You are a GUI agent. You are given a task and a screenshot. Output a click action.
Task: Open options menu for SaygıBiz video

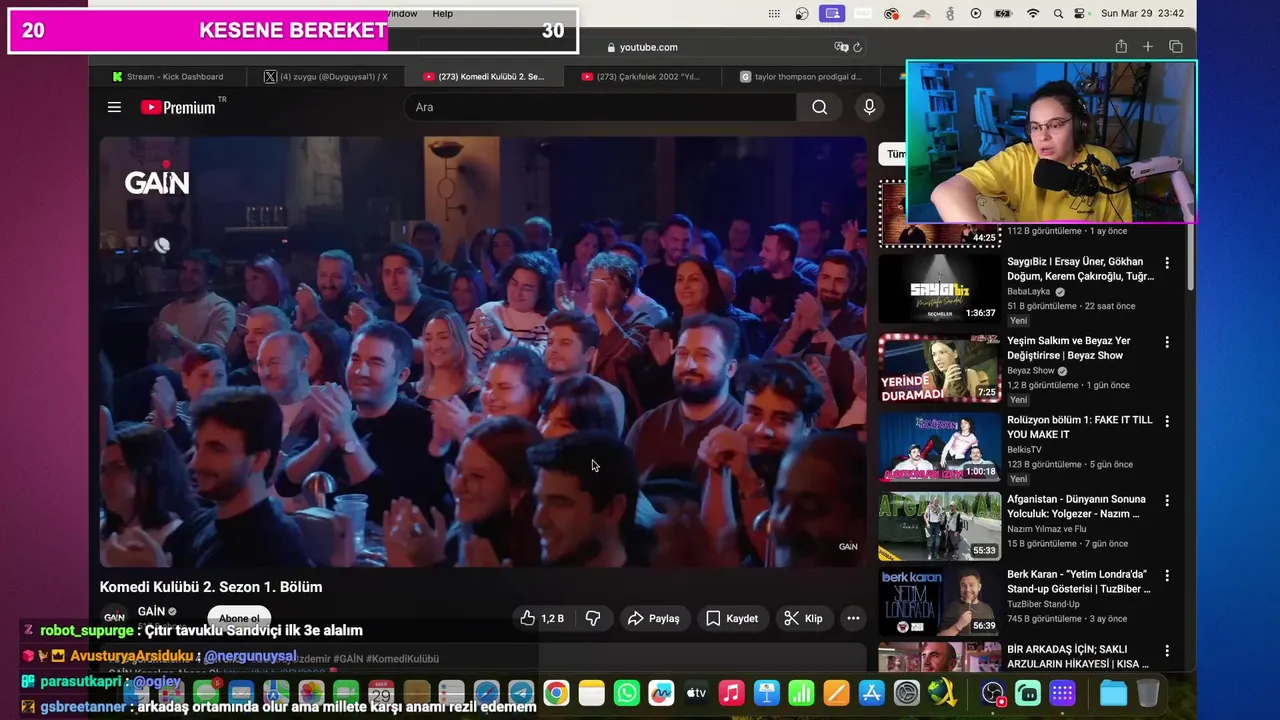1166,263
